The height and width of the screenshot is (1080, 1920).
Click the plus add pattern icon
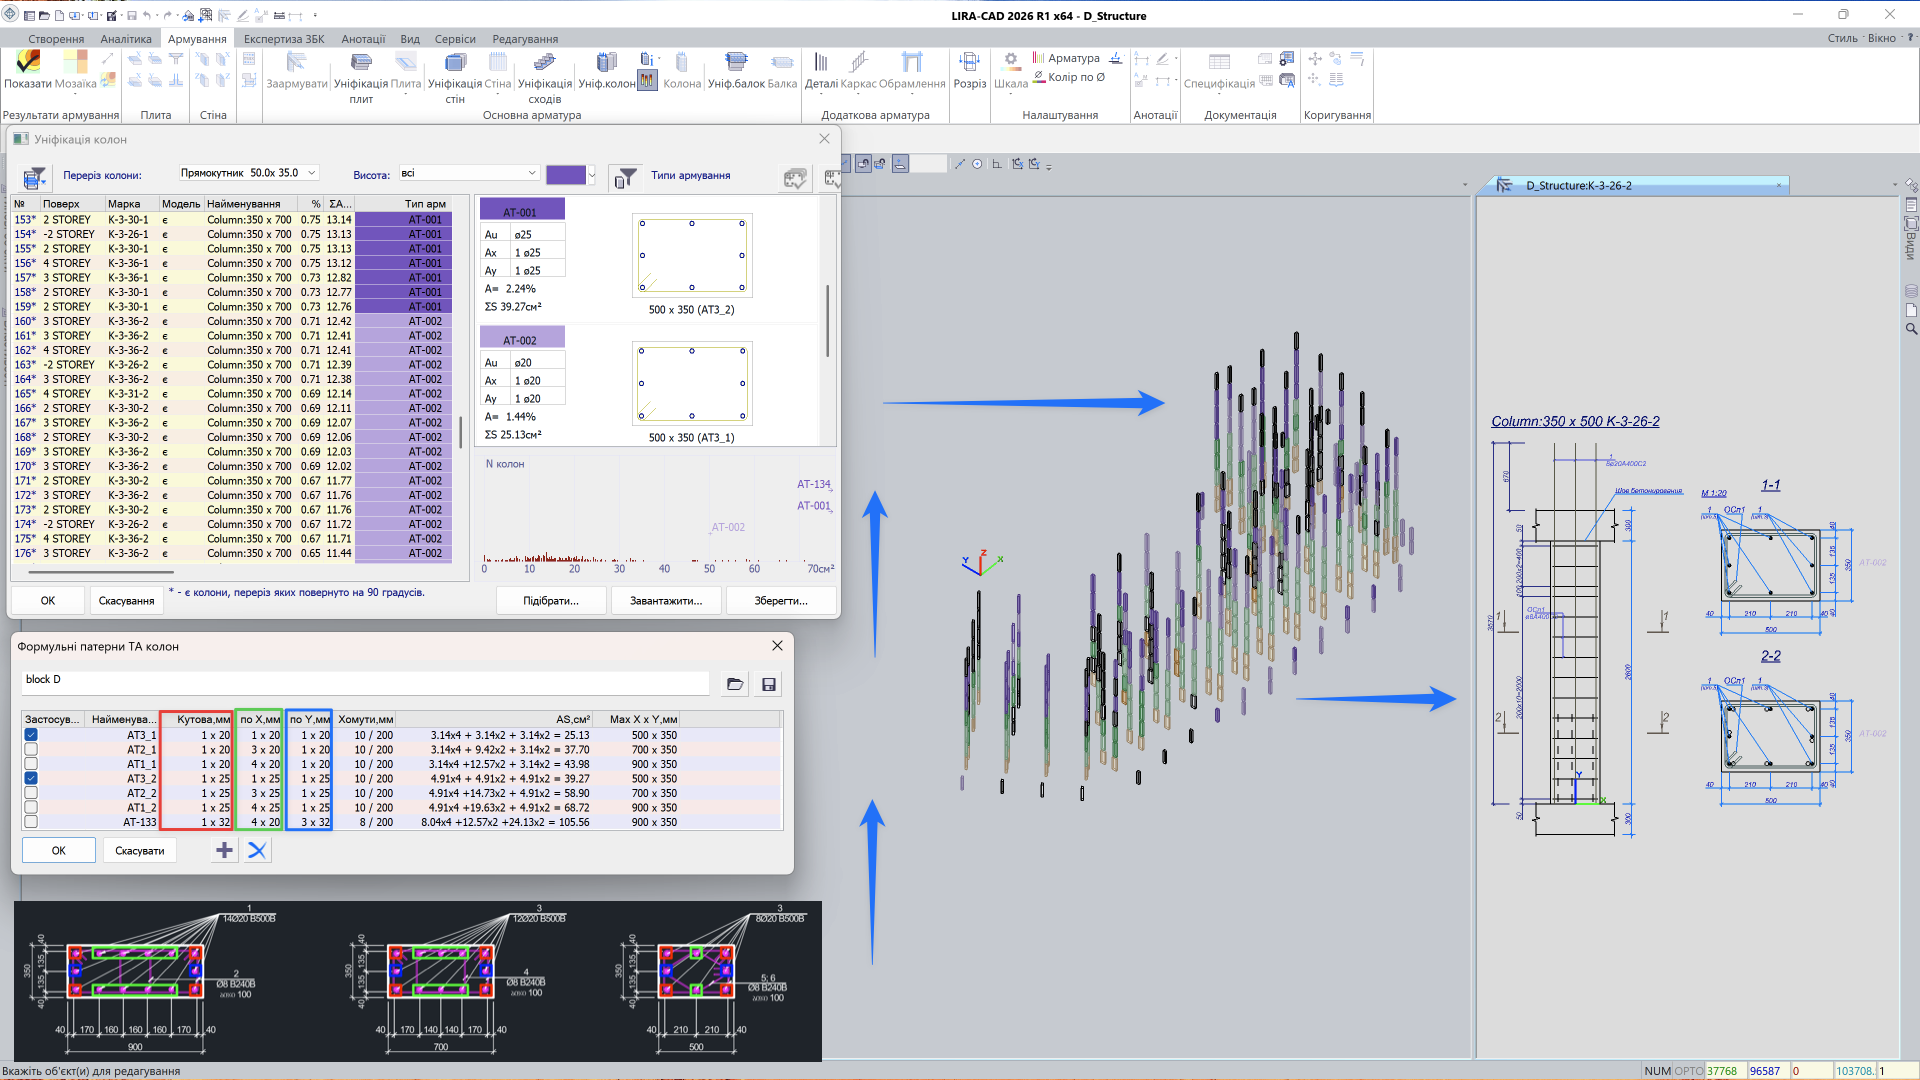(224, 851)
